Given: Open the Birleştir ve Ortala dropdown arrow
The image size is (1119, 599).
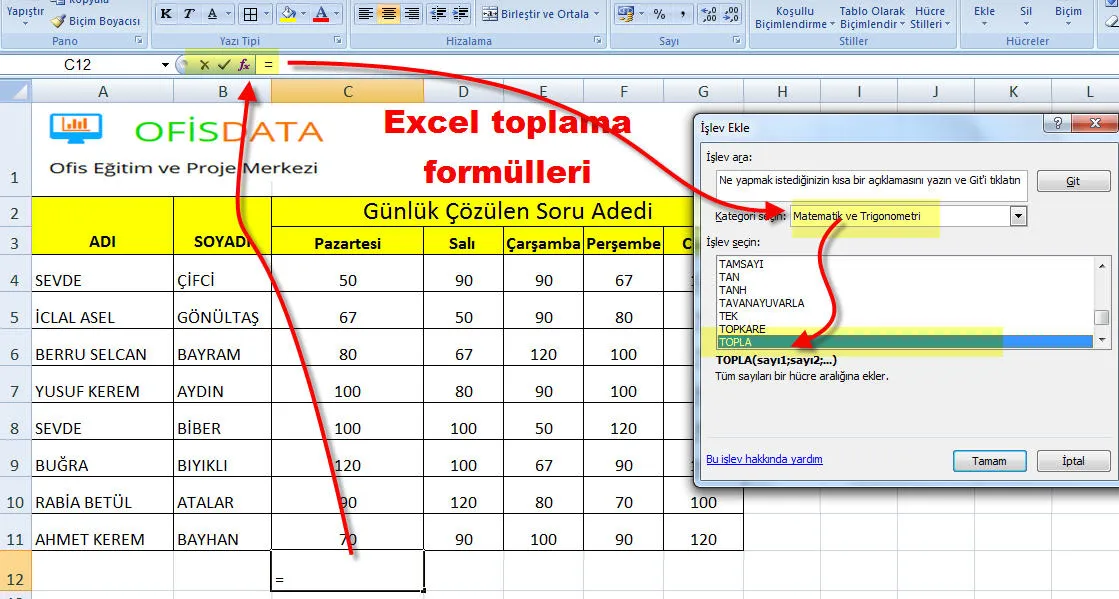Looking at the screenshot, I should (597, 14).
